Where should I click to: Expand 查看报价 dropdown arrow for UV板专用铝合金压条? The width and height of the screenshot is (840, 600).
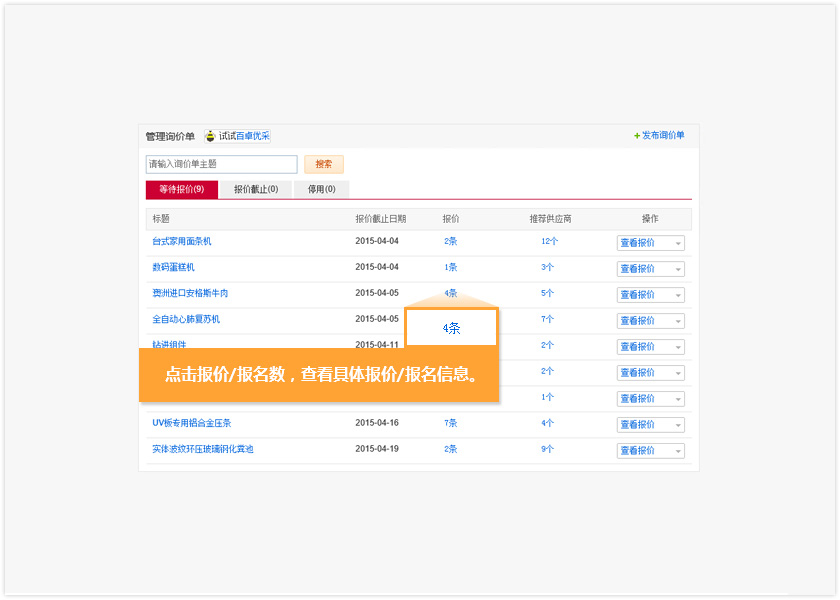point(678,425)
